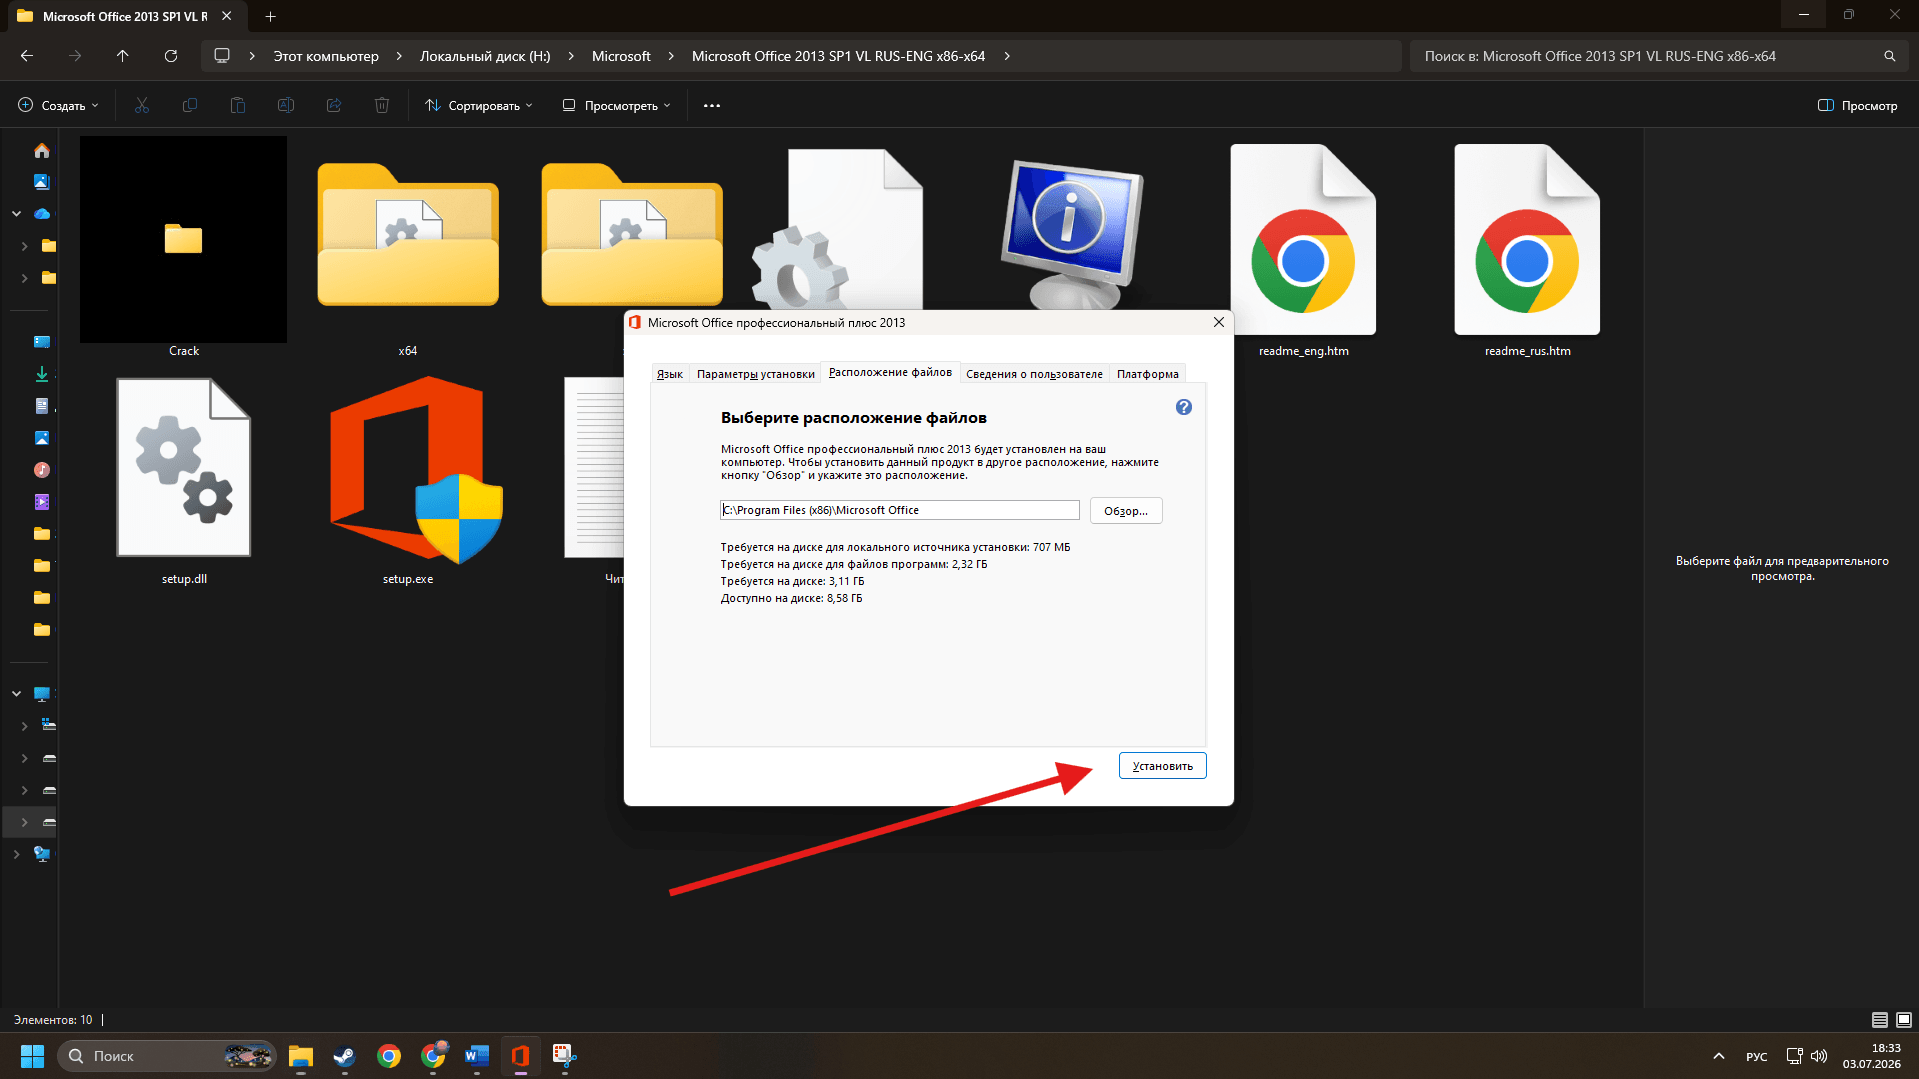Click the Paste clipboard icon

click(x=238, y=105)
